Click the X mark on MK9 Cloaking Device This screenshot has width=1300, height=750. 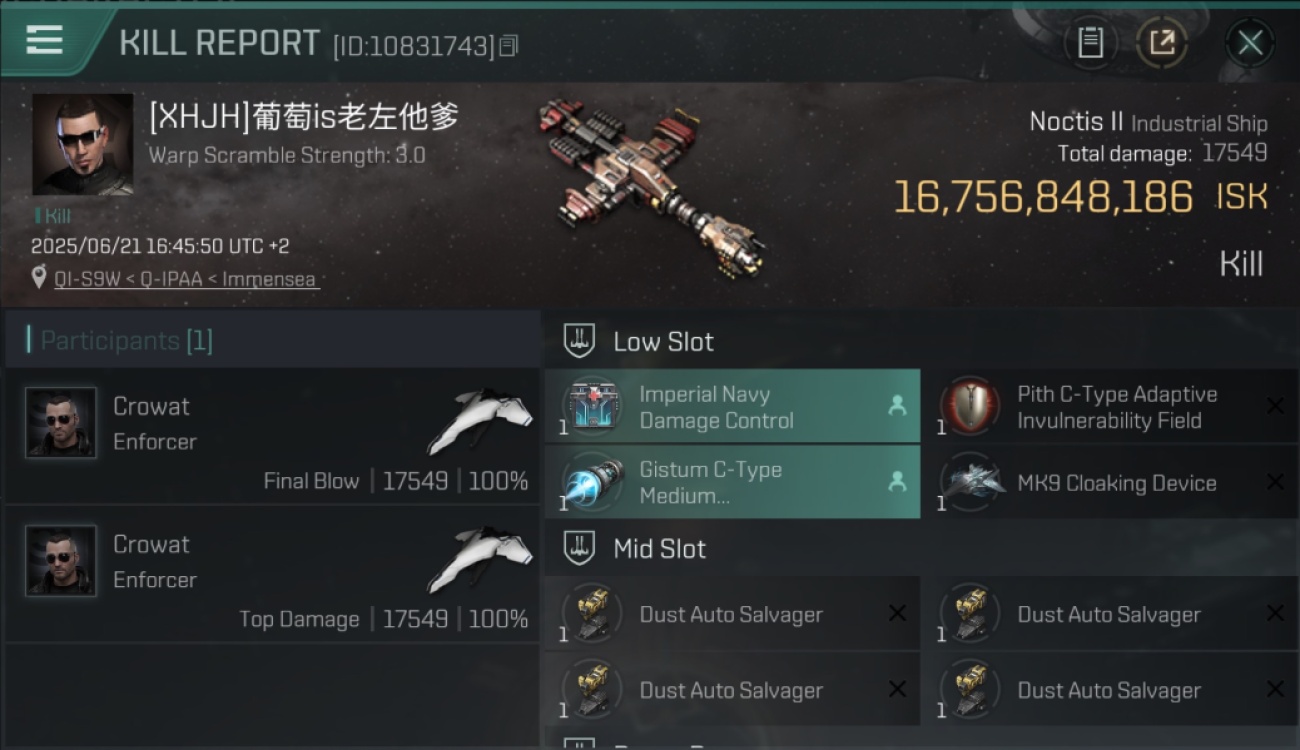(x=1275, y=482)
